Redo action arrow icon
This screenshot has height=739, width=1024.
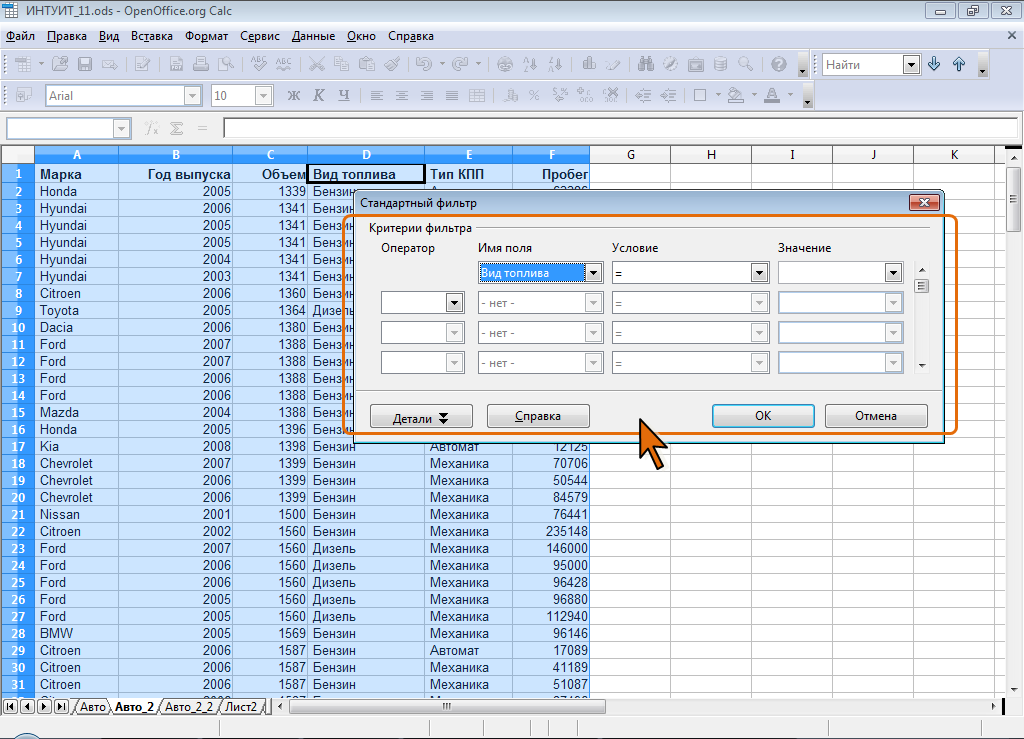pyautogui.click(x=460, y=64)
